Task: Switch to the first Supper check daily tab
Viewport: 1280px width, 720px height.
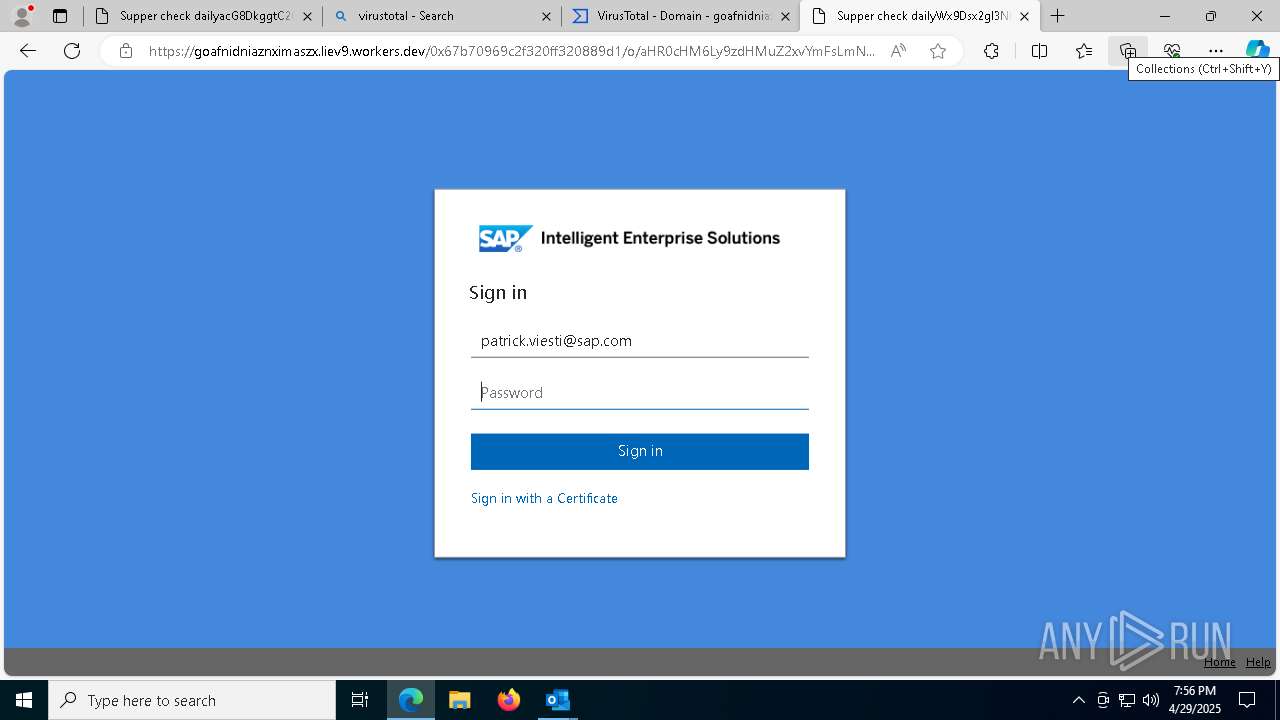Action: [203, 16]
